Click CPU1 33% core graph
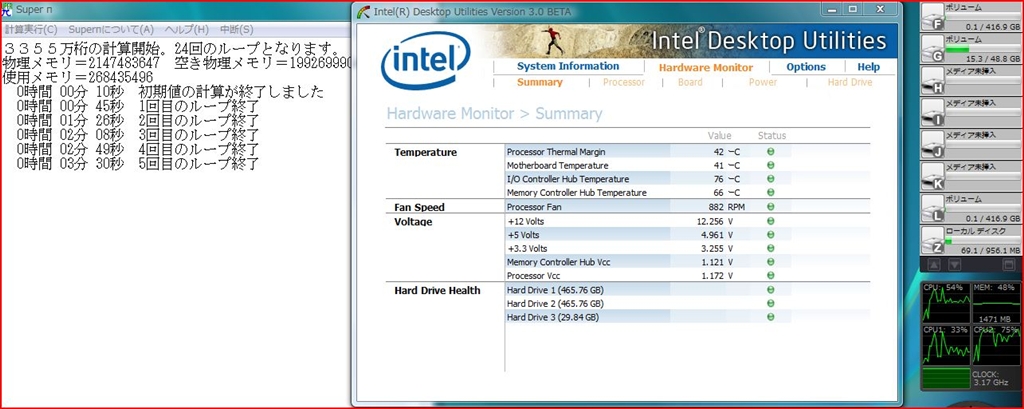This screenshot has height=409, width=1024. 946,345
